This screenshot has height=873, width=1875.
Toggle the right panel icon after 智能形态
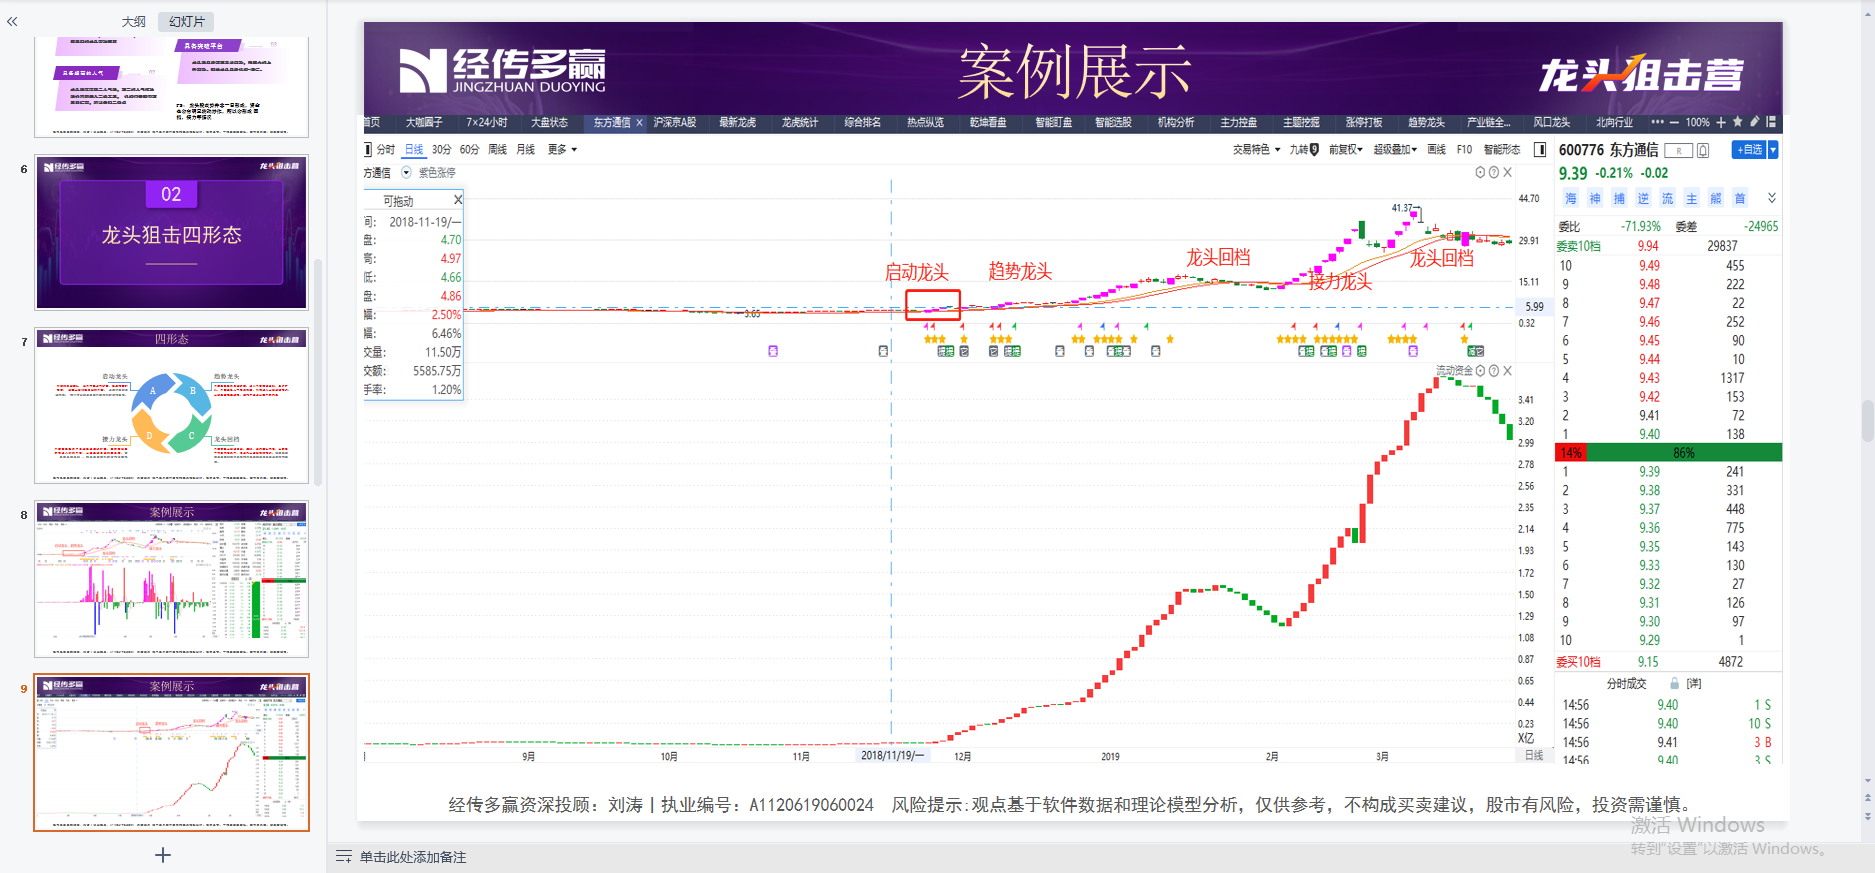click(1540, 150)
